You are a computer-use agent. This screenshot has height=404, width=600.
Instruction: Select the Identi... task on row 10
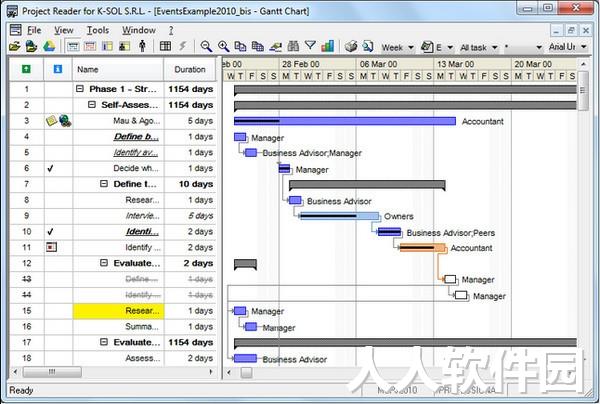pyautogui.click(x=142, y=231)
